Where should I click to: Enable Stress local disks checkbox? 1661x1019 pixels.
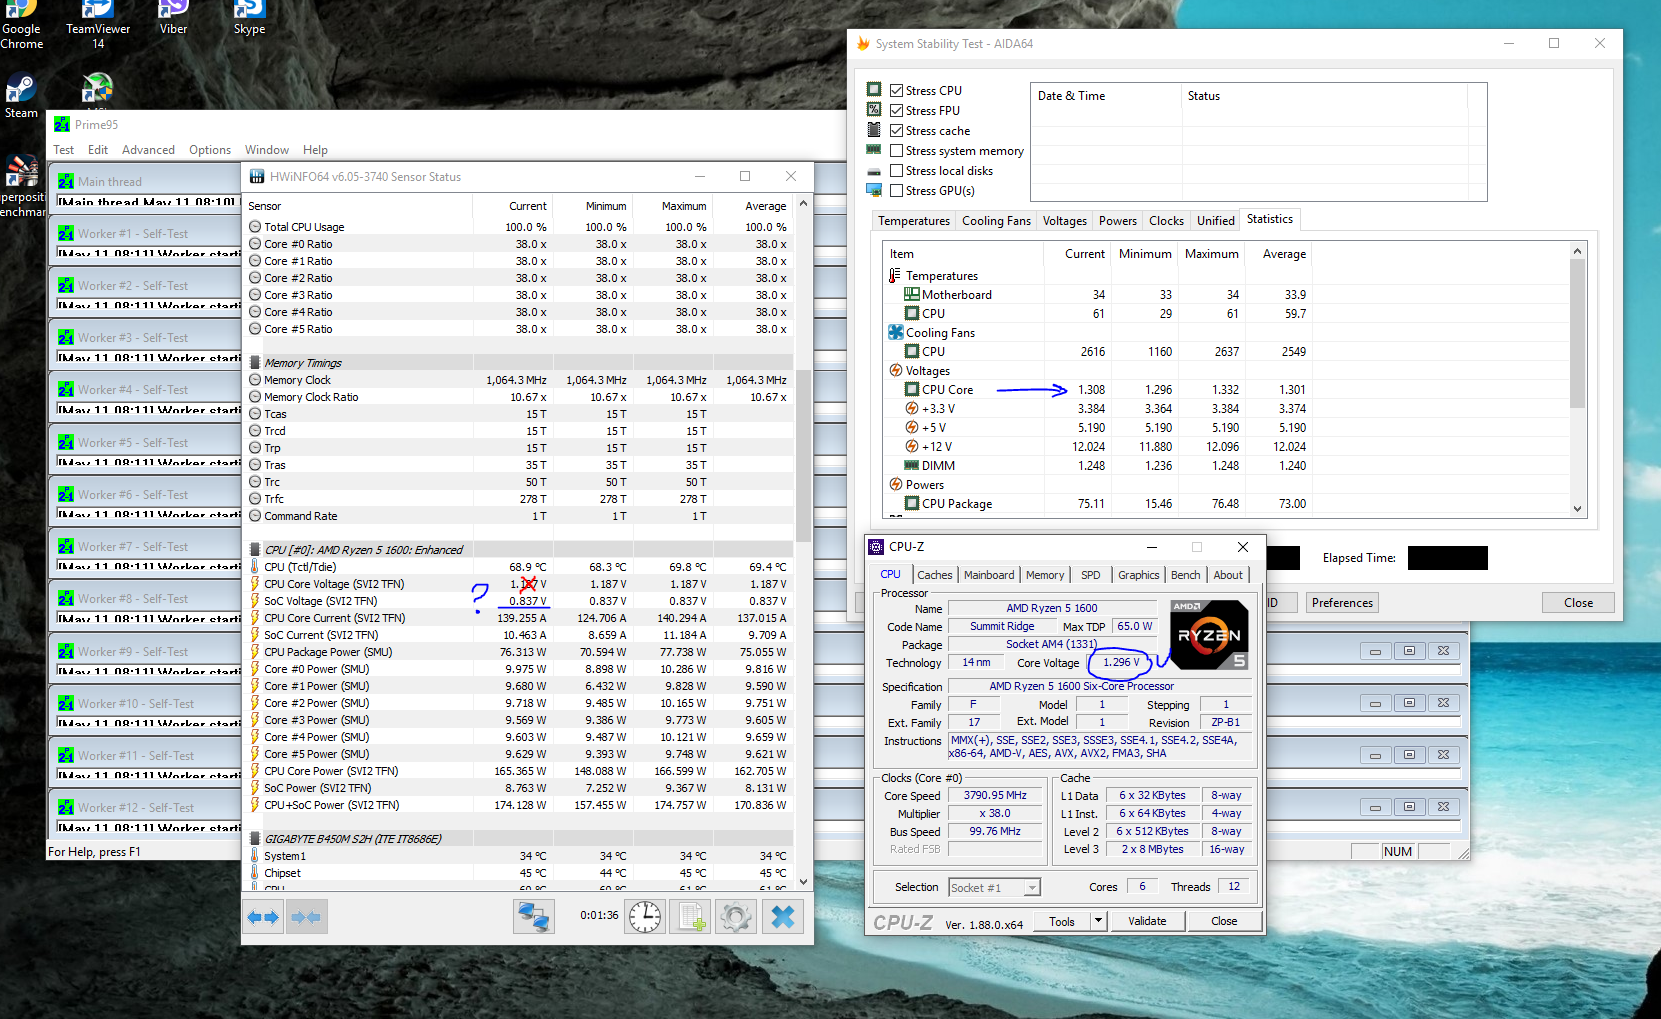tap(897, 171)
